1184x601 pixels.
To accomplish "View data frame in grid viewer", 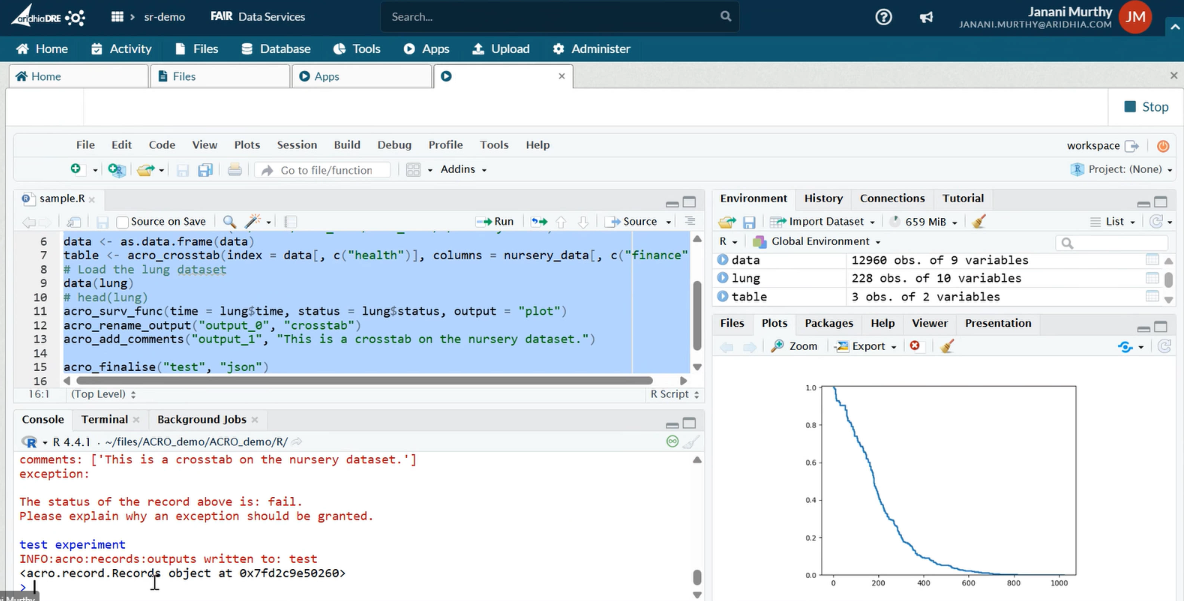I will click(x=1152, y=260).
